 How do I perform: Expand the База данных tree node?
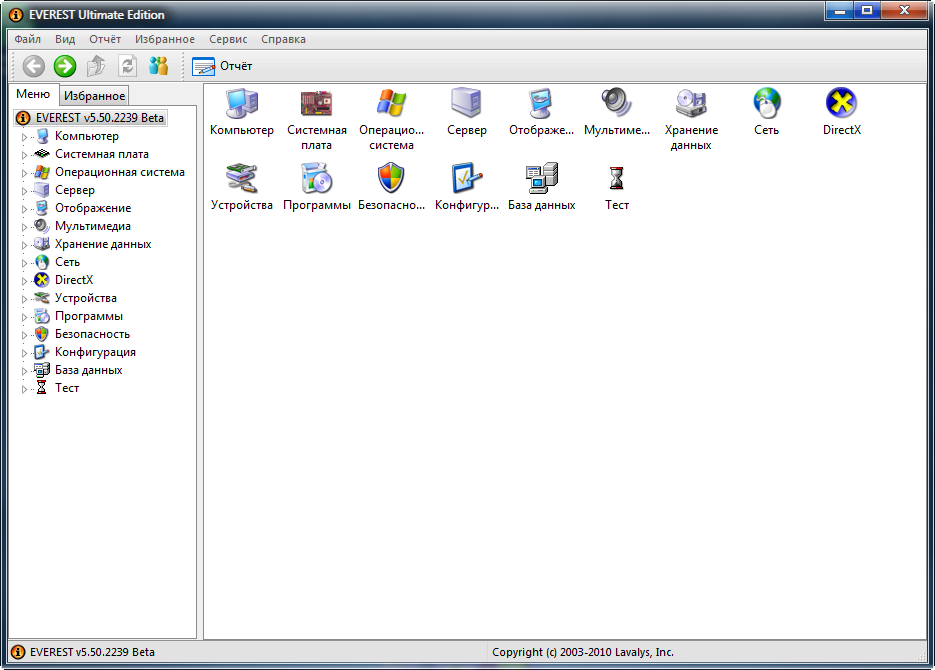pos(24,371)
